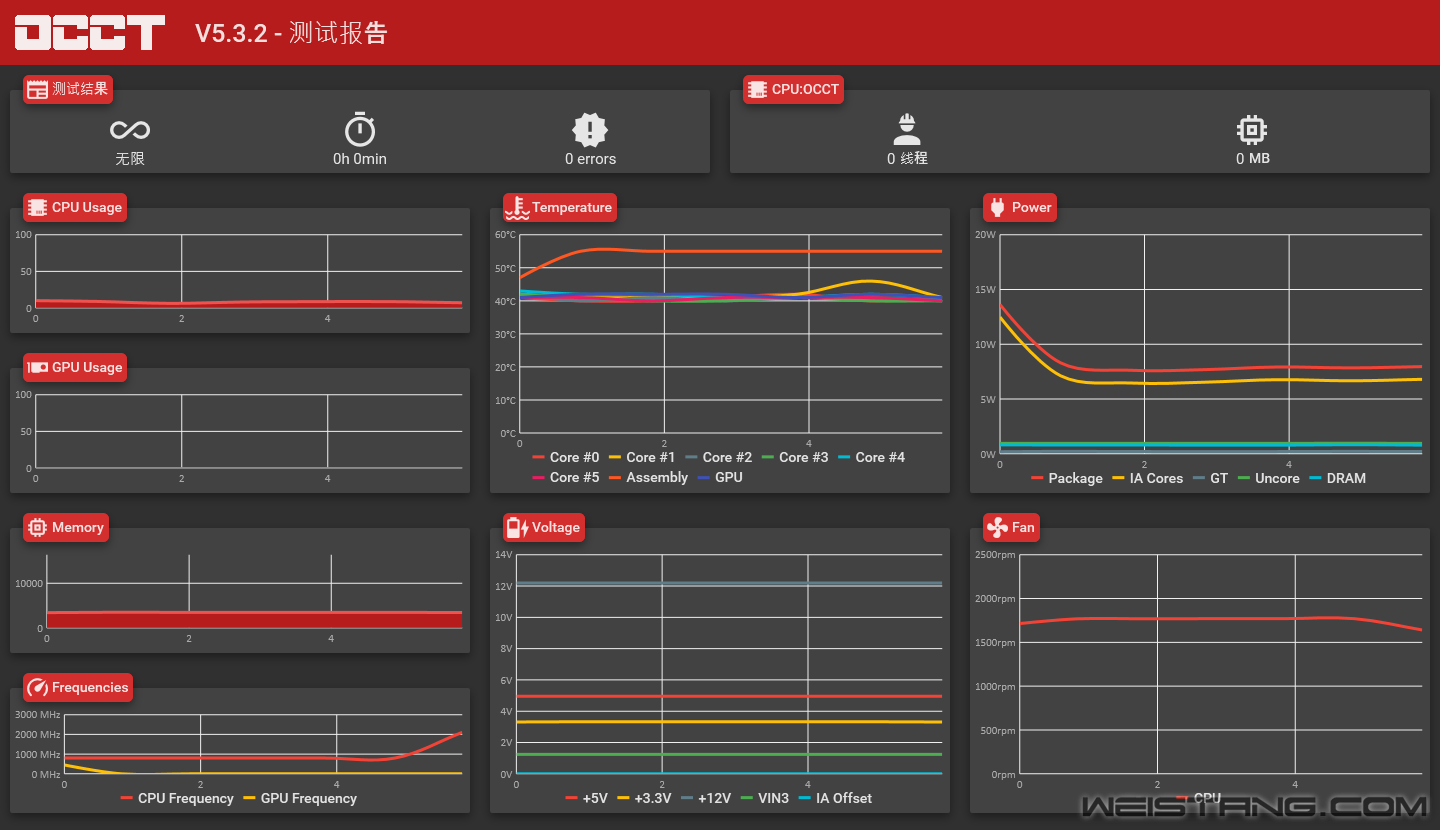Screen dimensions: 1440x830
Task: Click the 测试结果 section label
Action: click(80, 89)
